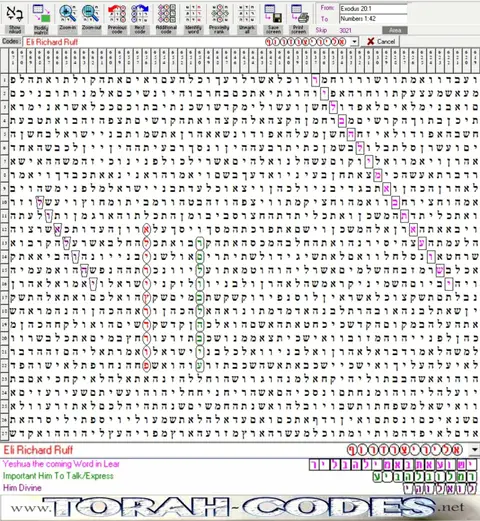Select the 'Him Divine' result row
The width and height of the screenshot is (480, 521).
[x=239, y=488]
